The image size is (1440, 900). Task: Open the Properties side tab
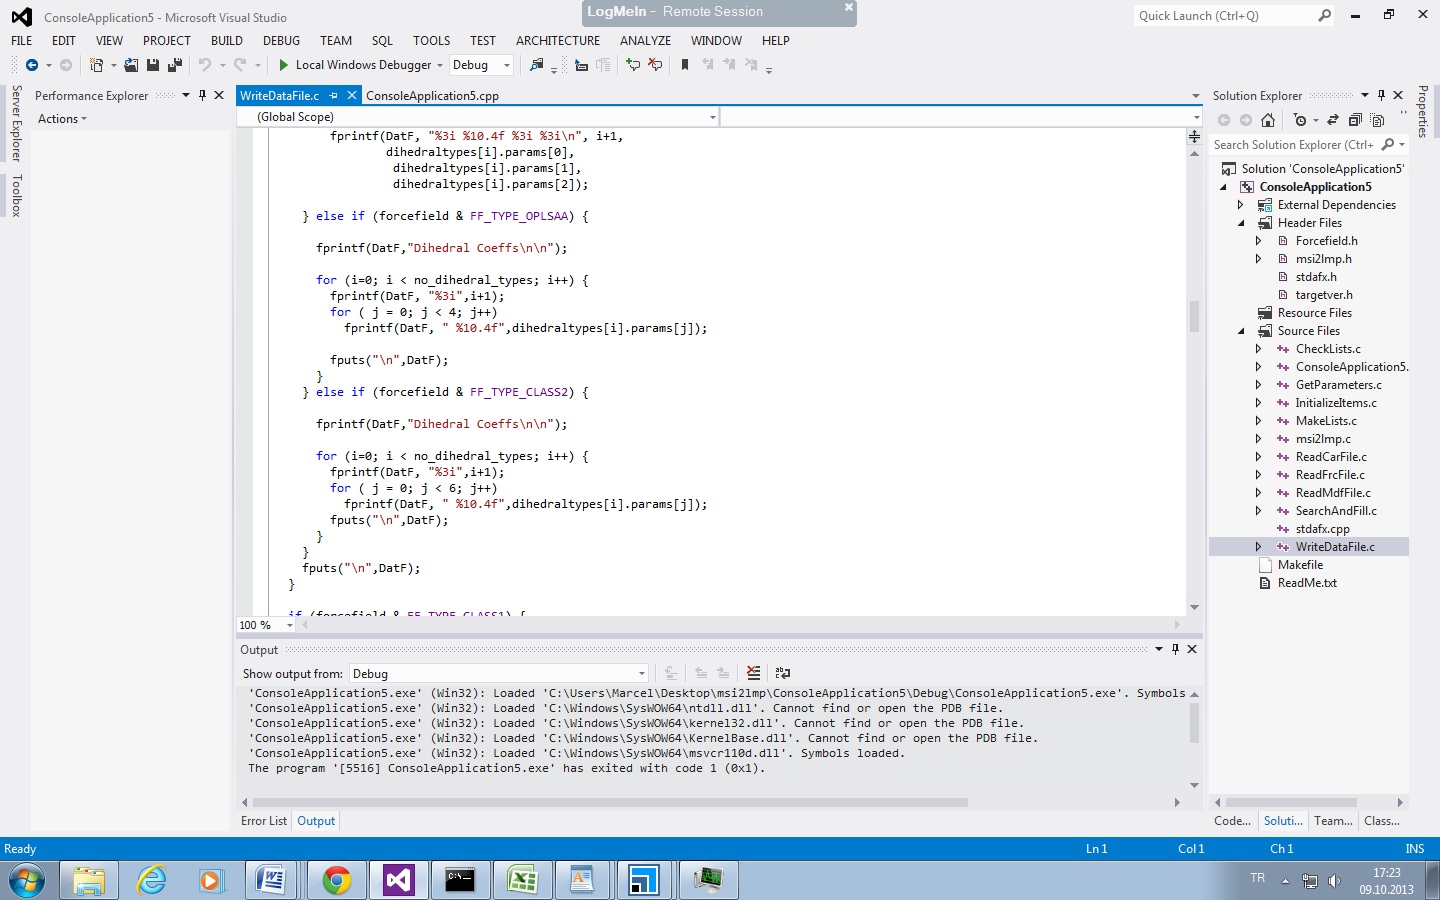(1423, 111)
